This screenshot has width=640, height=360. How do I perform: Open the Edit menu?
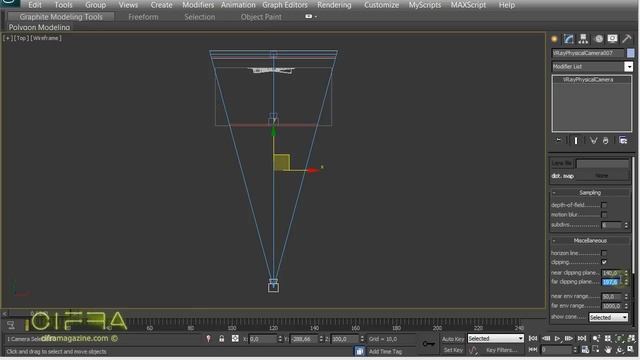point(35,5)
